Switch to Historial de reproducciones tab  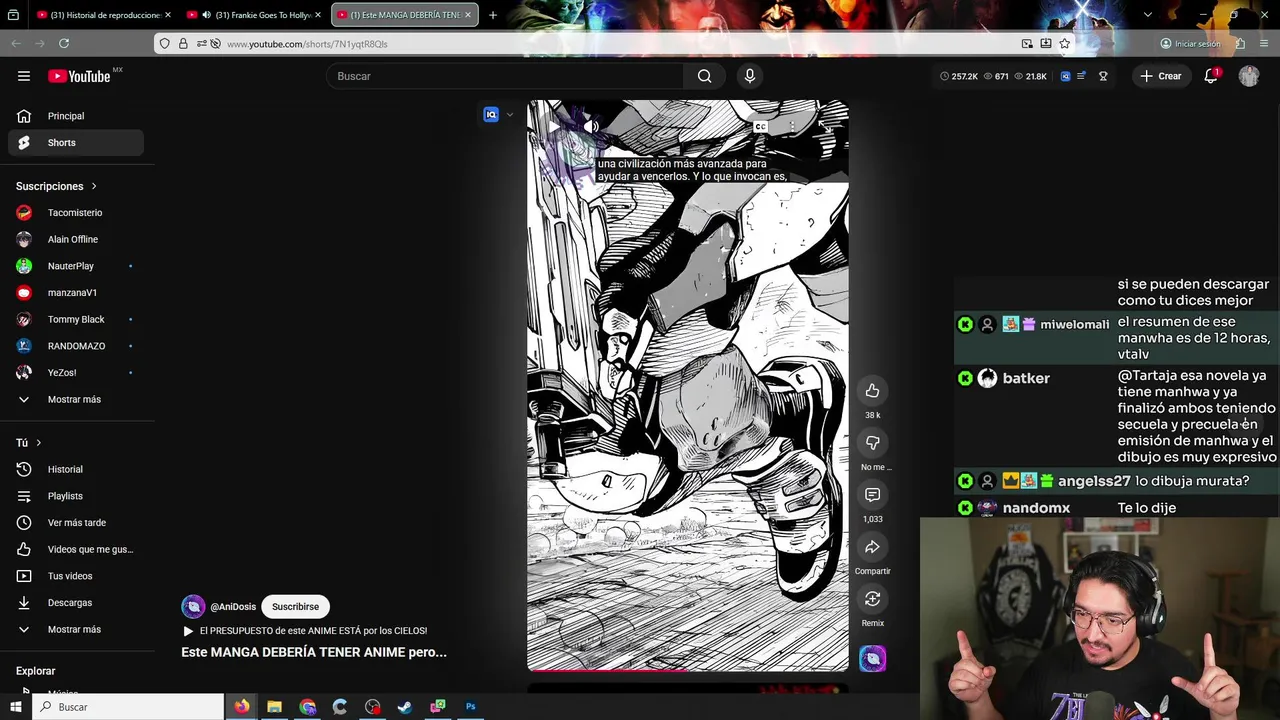coord(103,15)
